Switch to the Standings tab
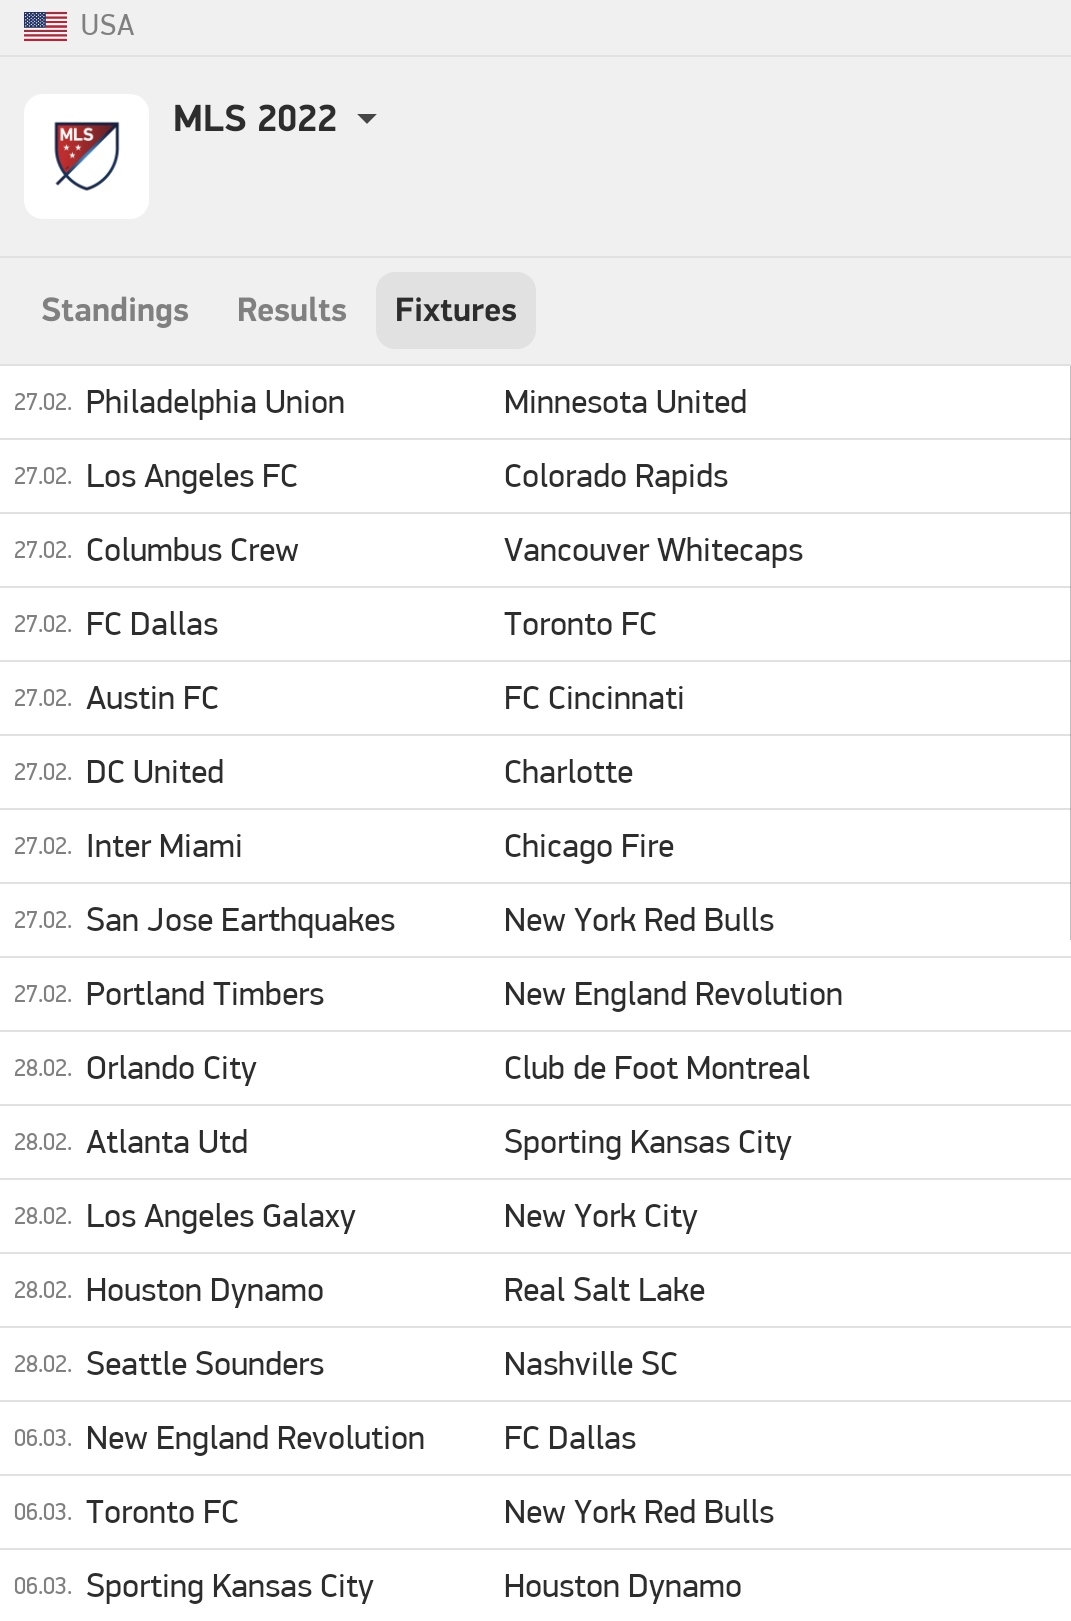 pyautogui.click(x=115, y=310)
